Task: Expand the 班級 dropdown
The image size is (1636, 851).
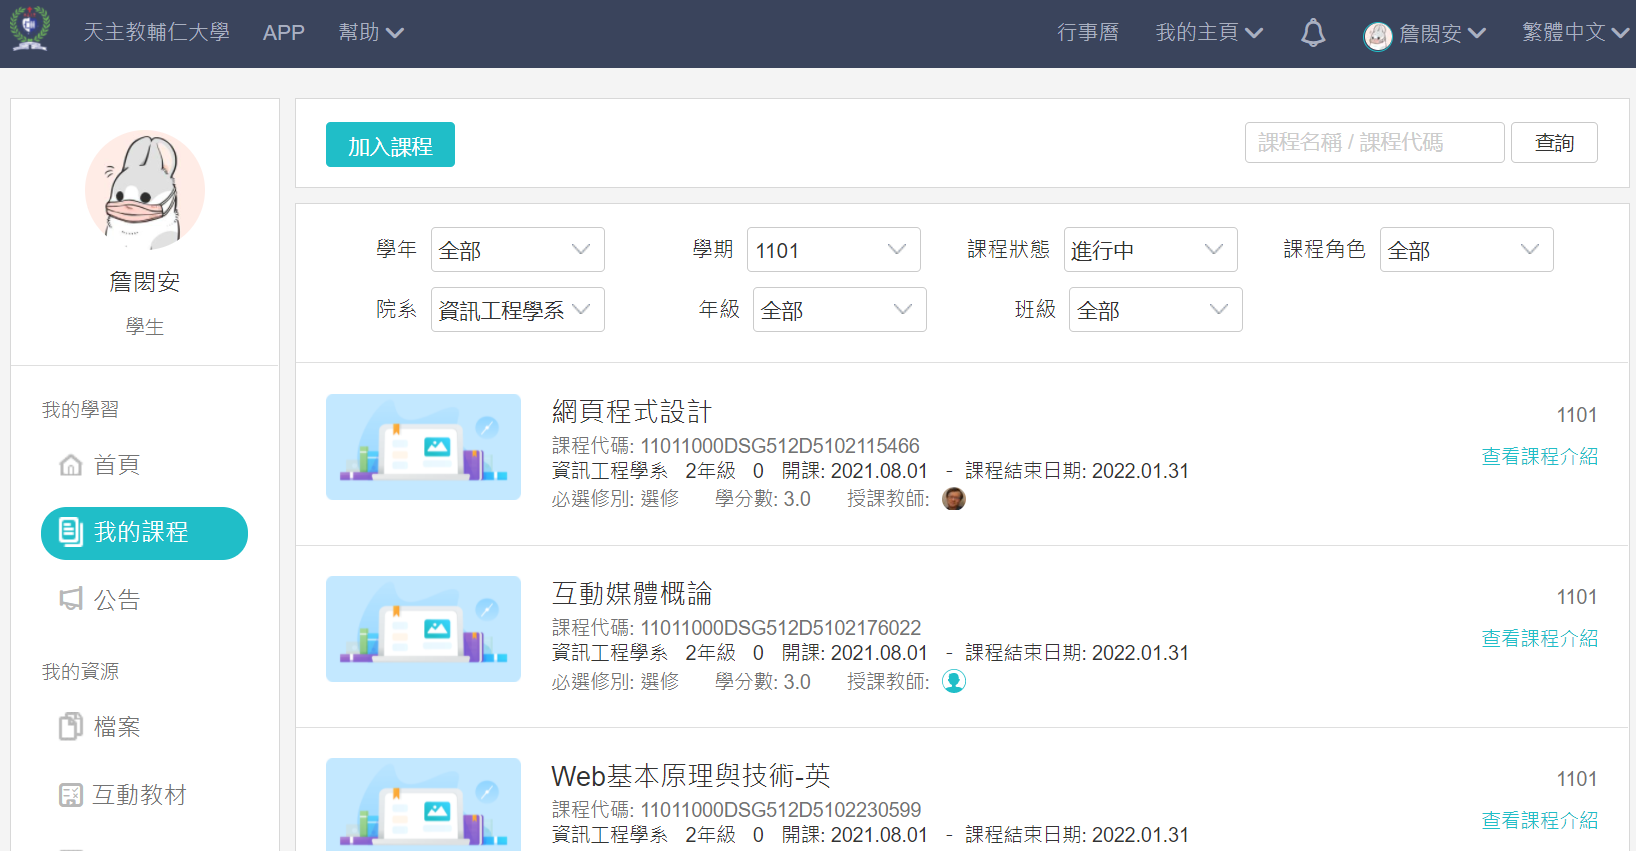Action: click(x=1155, y=310)
